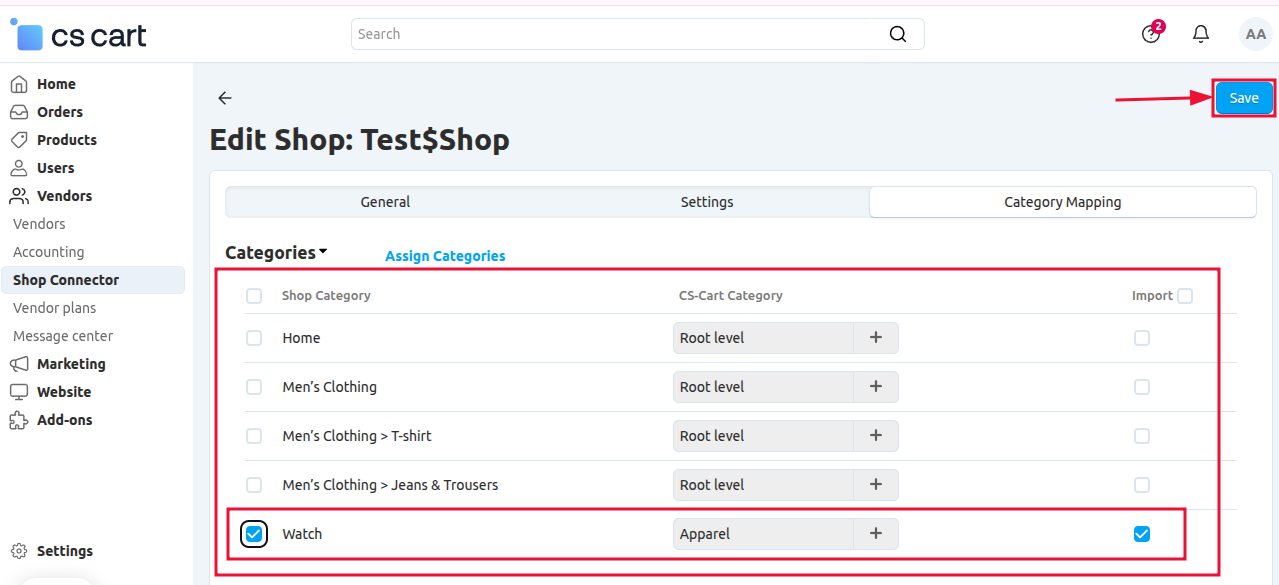Disable the Import checkbox for Watch
Screen dimensions: 1279x585
(1142, 533)
